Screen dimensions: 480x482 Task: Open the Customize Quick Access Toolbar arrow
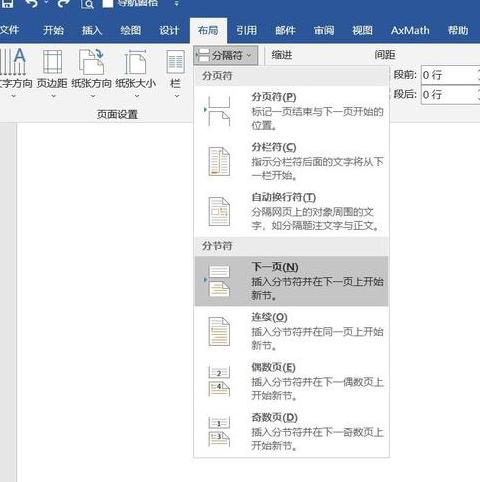coord(177,4)
